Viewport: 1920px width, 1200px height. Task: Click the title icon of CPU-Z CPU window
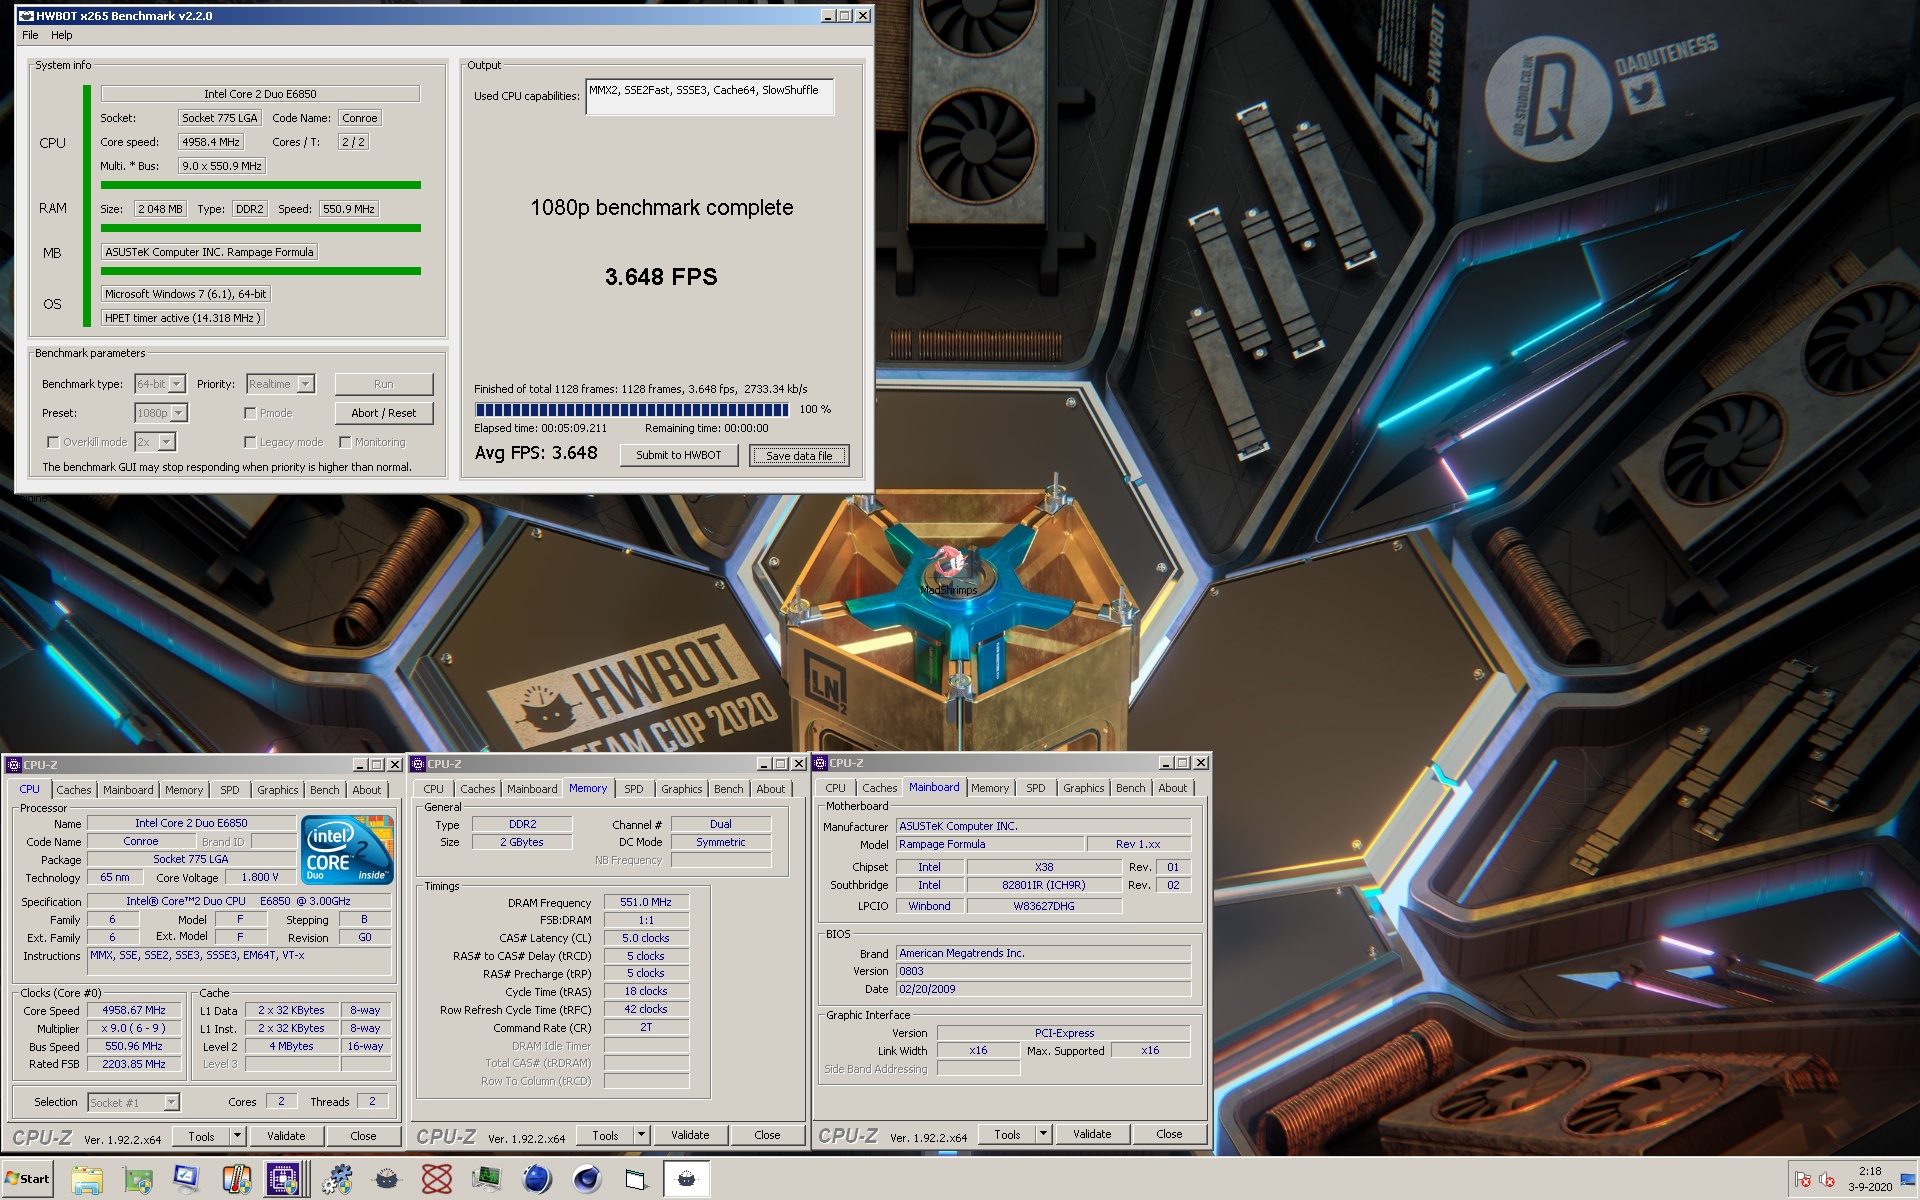14,765
